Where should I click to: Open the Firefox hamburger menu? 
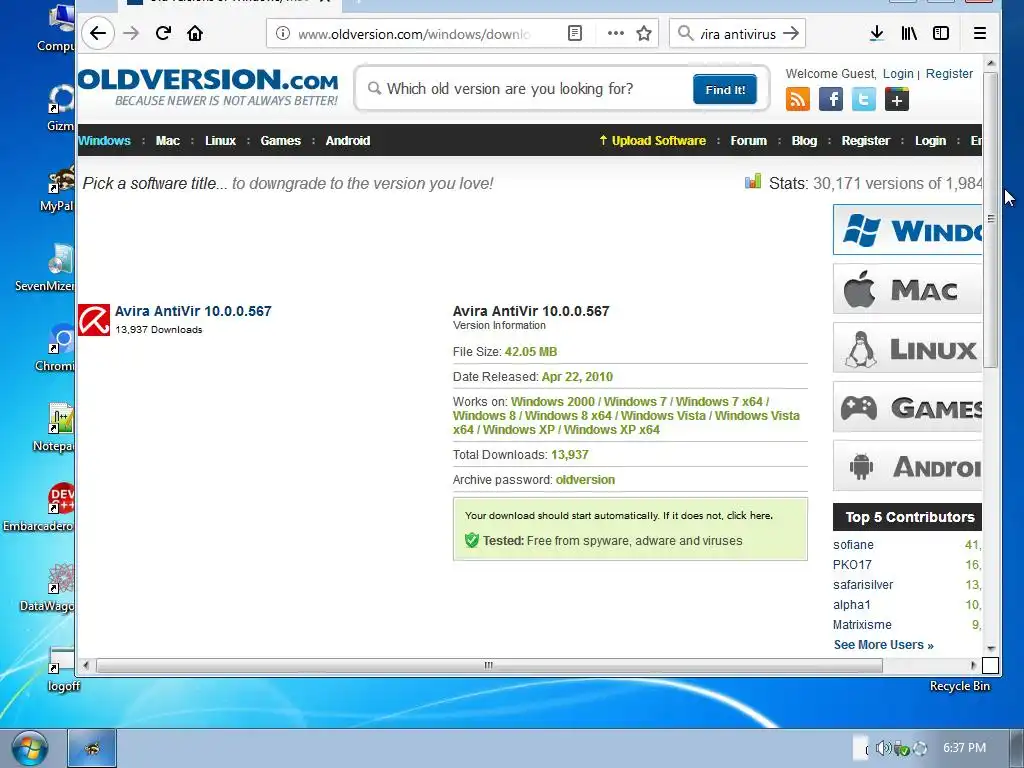tap(980, 33)
